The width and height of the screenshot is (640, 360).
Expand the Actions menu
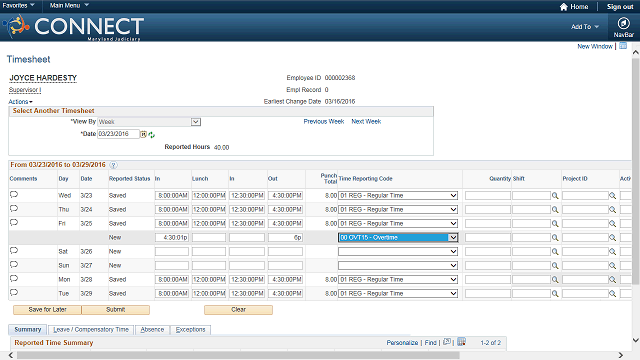coord(20,102)
